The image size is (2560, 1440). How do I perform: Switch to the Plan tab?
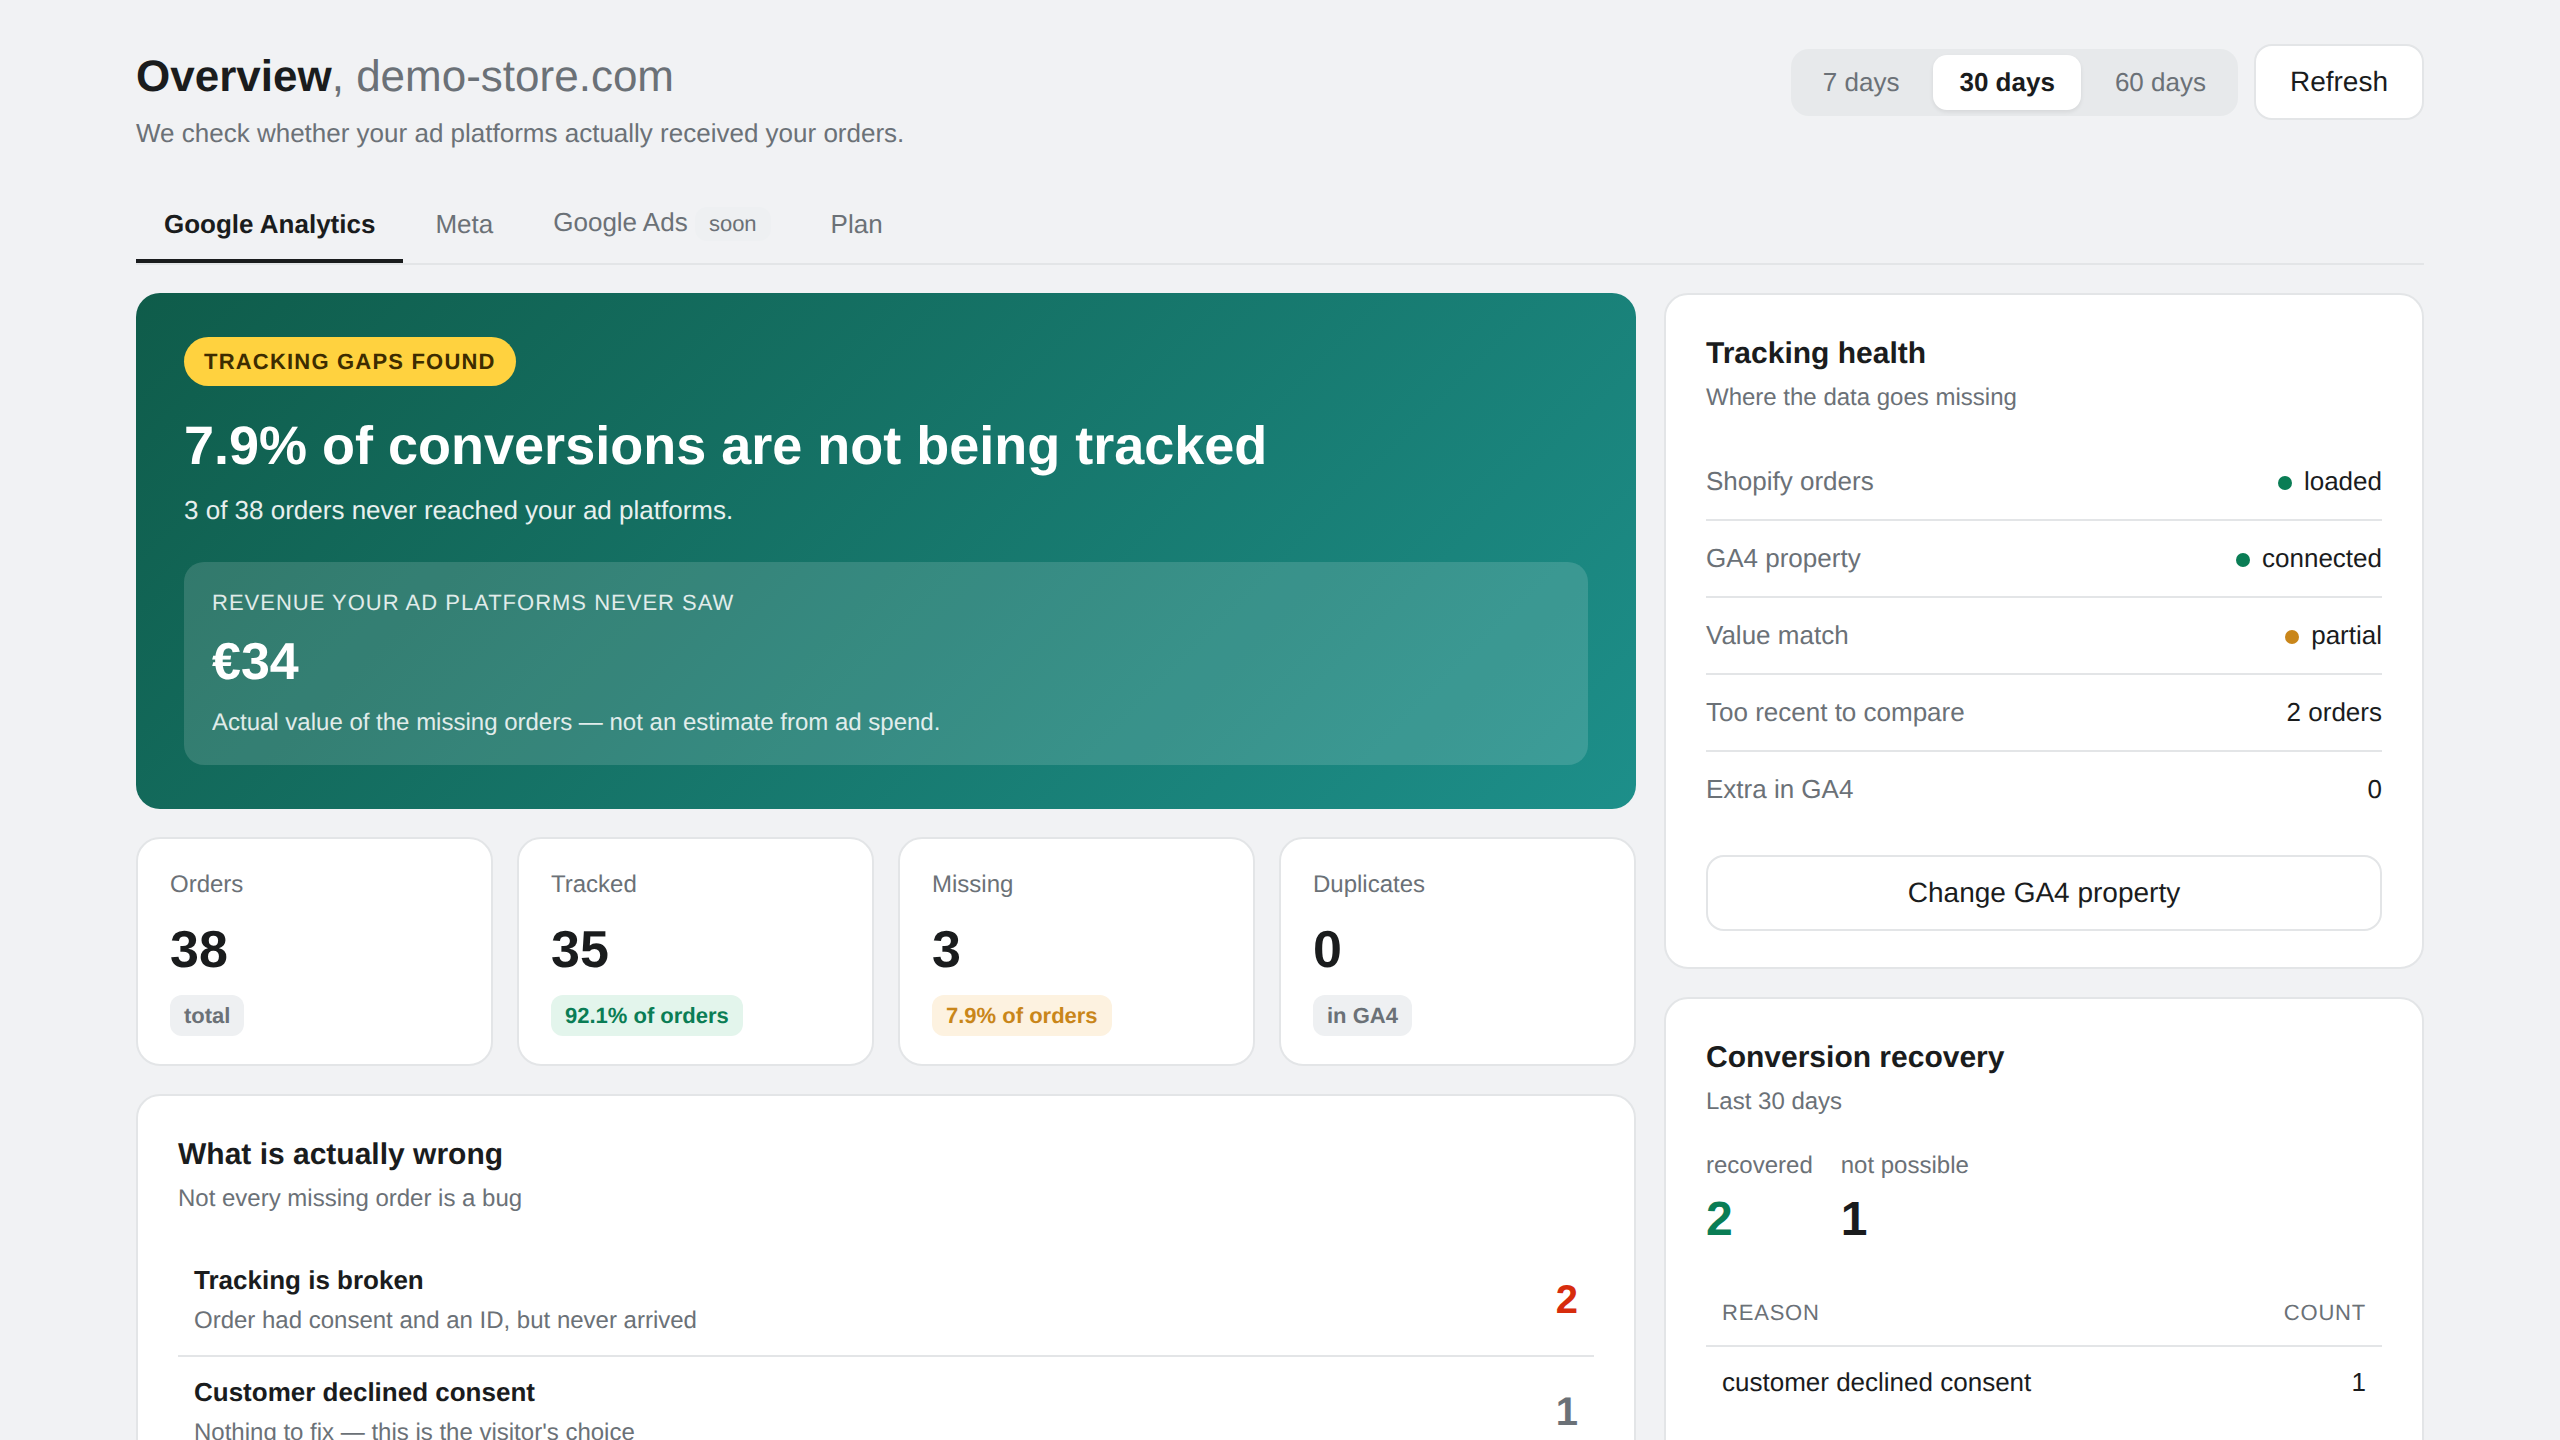click(856, 224)
